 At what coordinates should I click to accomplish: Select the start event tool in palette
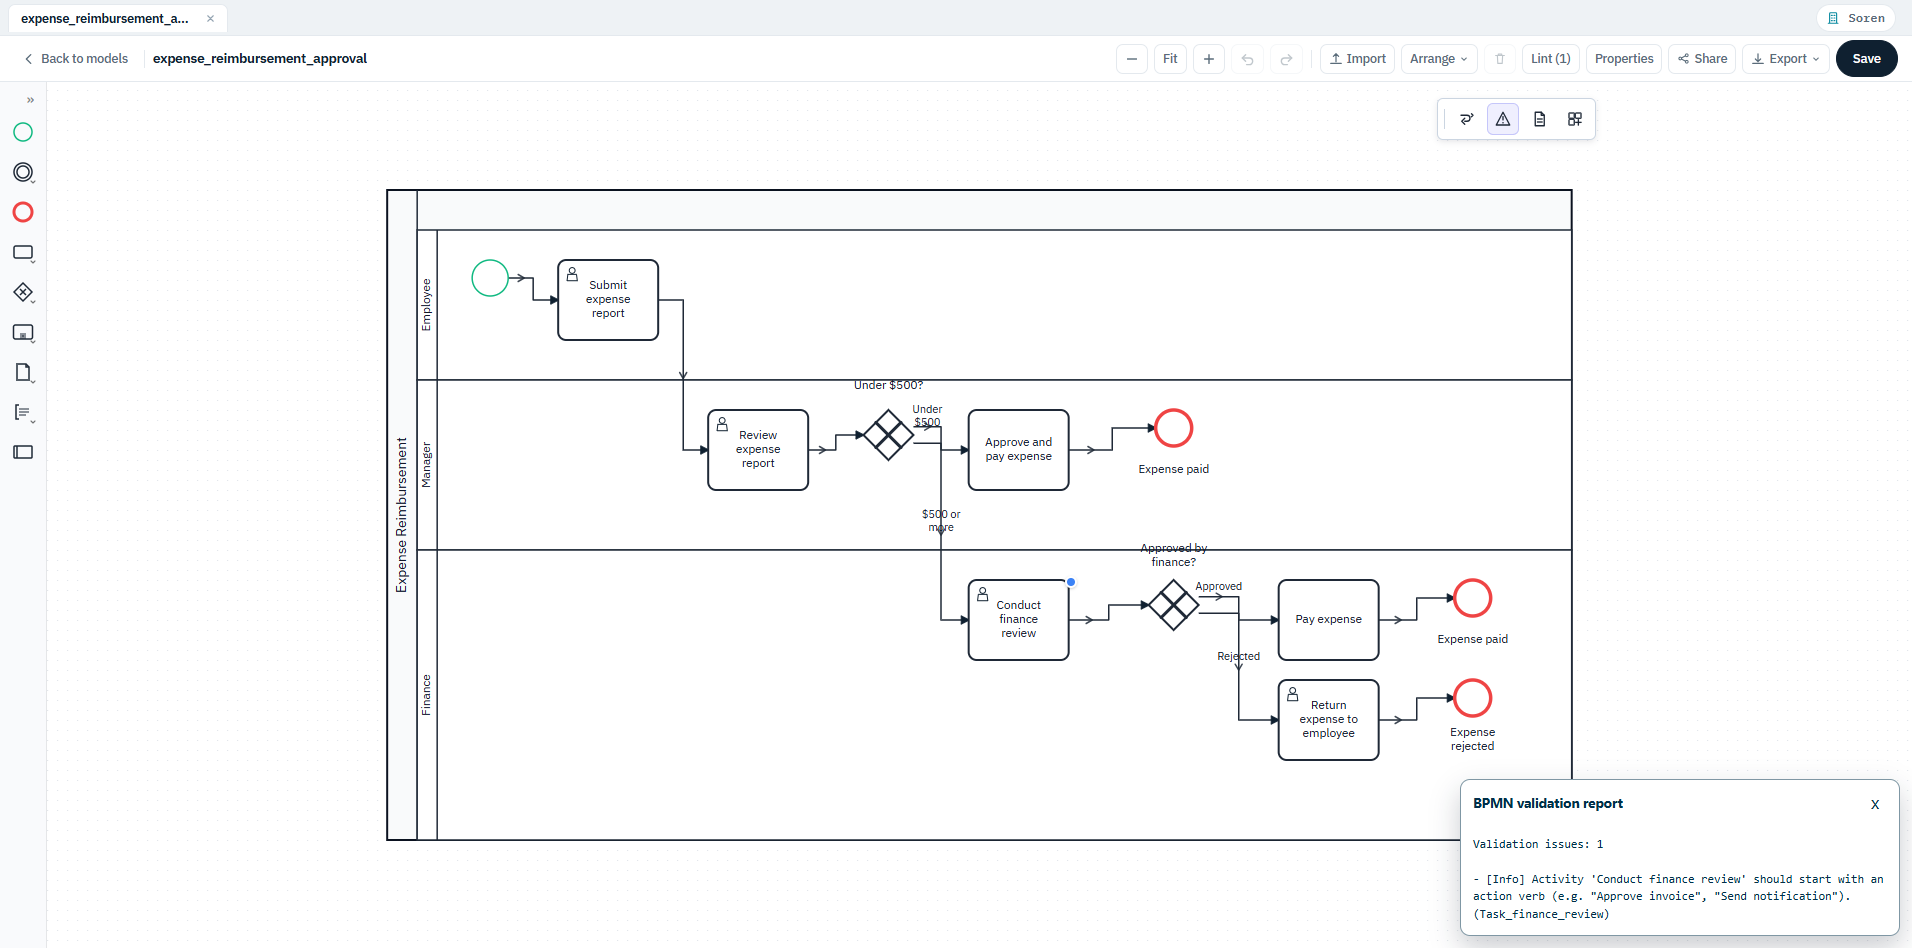point(23,132)
